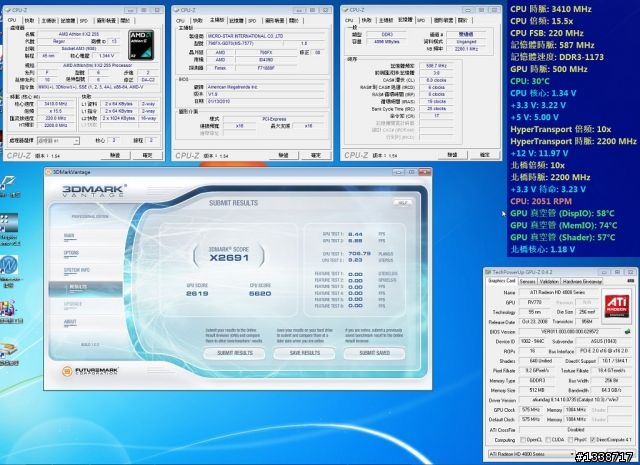Click the GPU-Z BIOS Version field

click(570, 332)
